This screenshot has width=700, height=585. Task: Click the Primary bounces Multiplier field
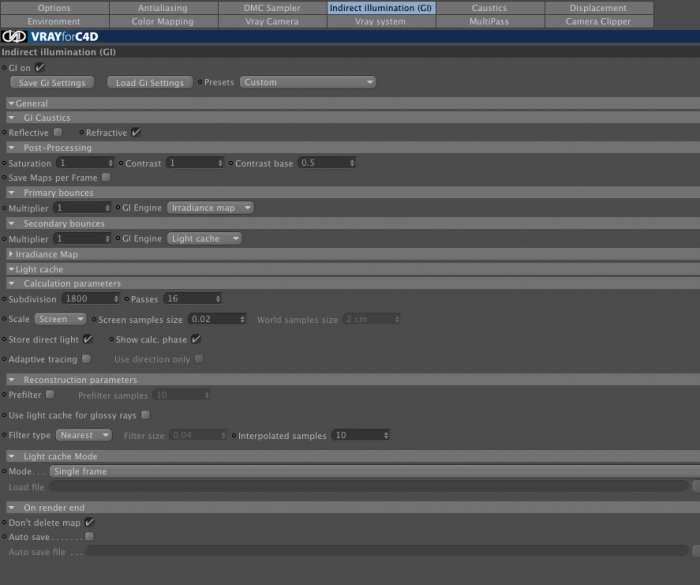tap(82, 208)
